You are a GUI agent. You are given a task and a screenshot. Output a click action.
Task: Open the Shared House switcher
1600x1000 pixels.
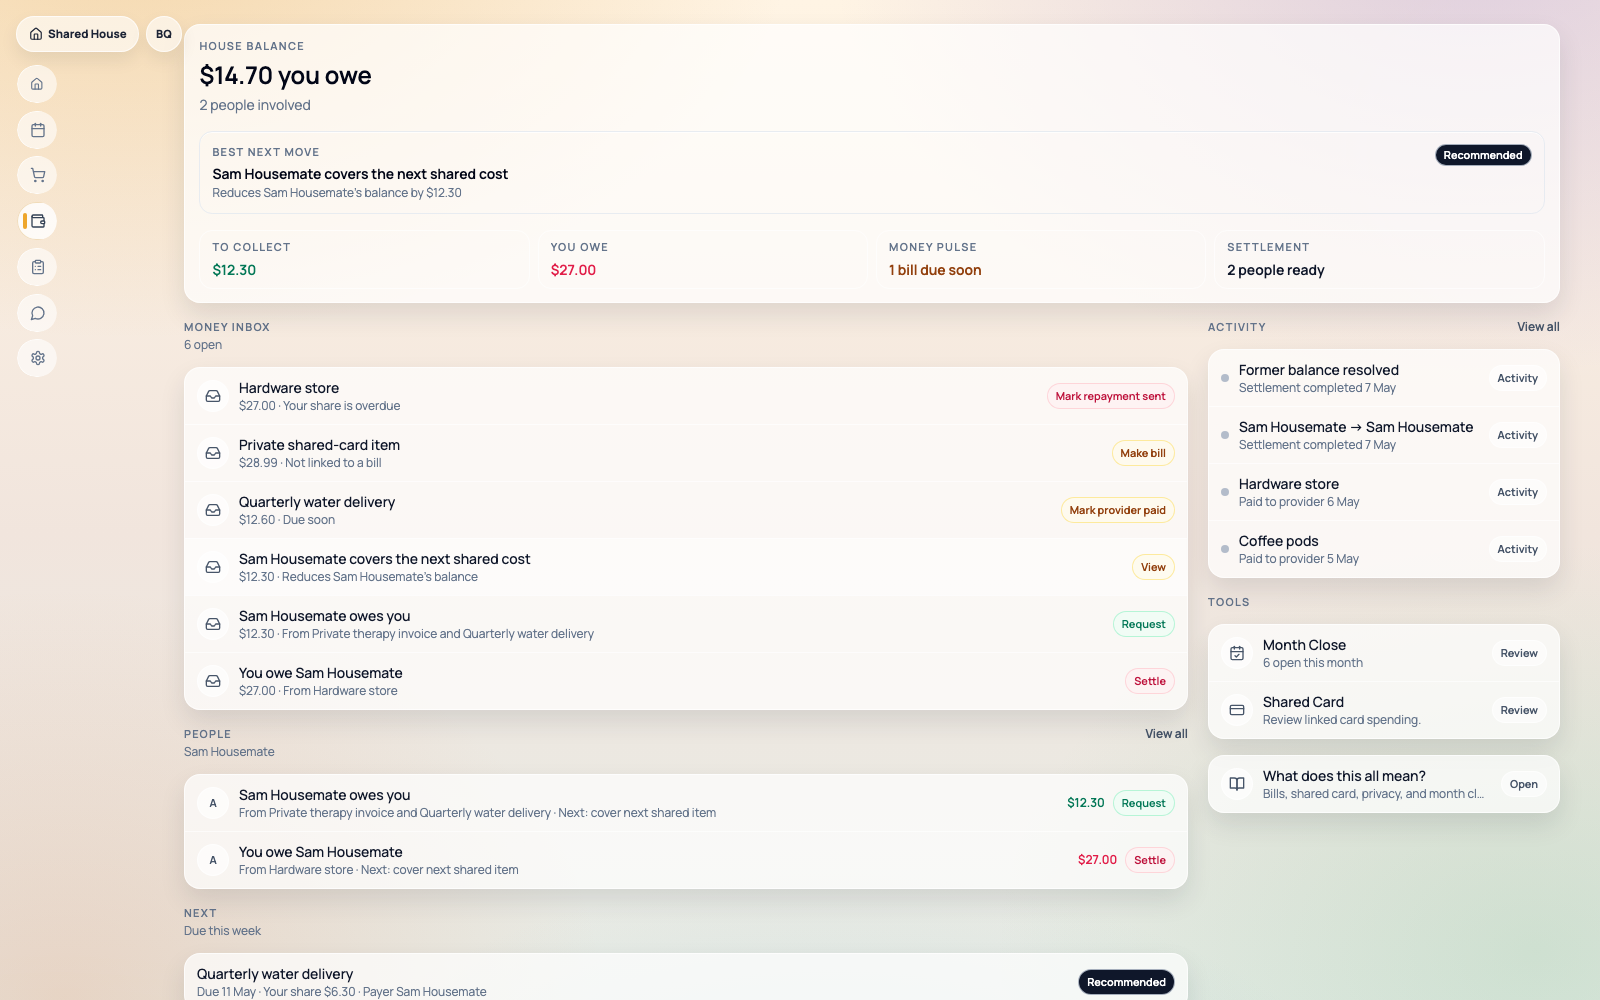(x=78, y=34)
